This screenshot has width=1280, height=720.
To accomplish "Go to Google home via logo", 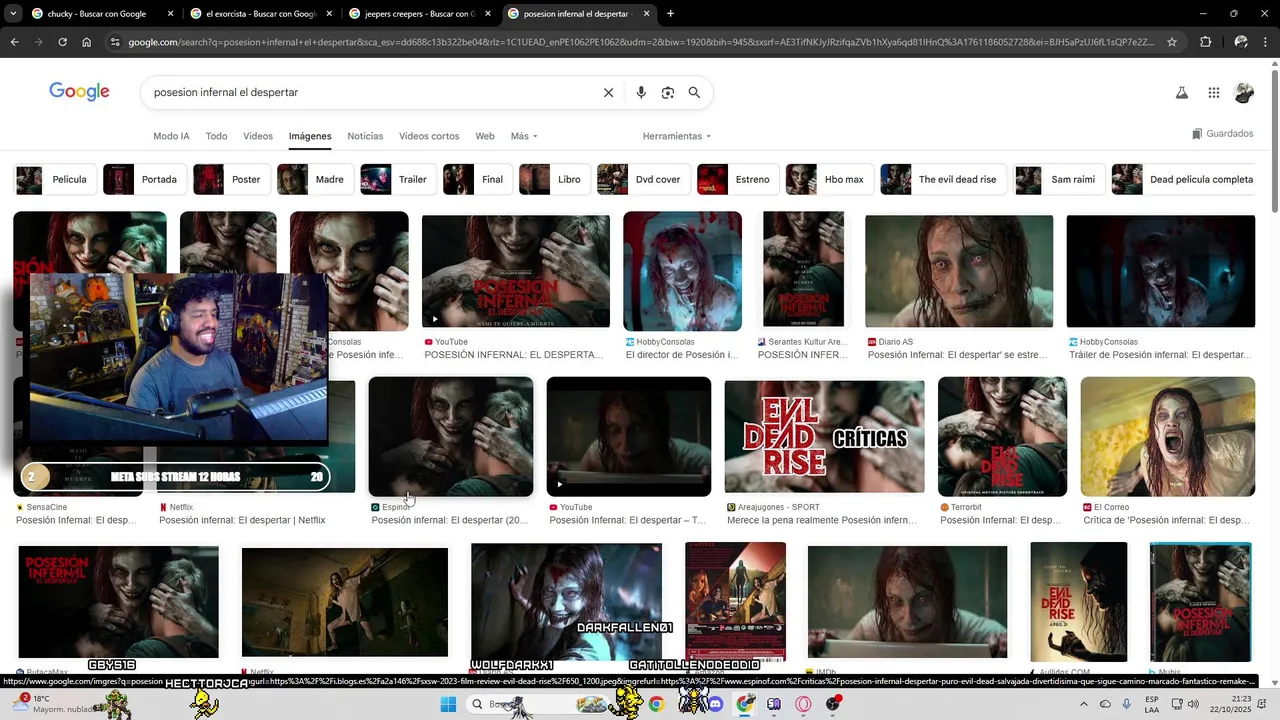I will 79,92.
